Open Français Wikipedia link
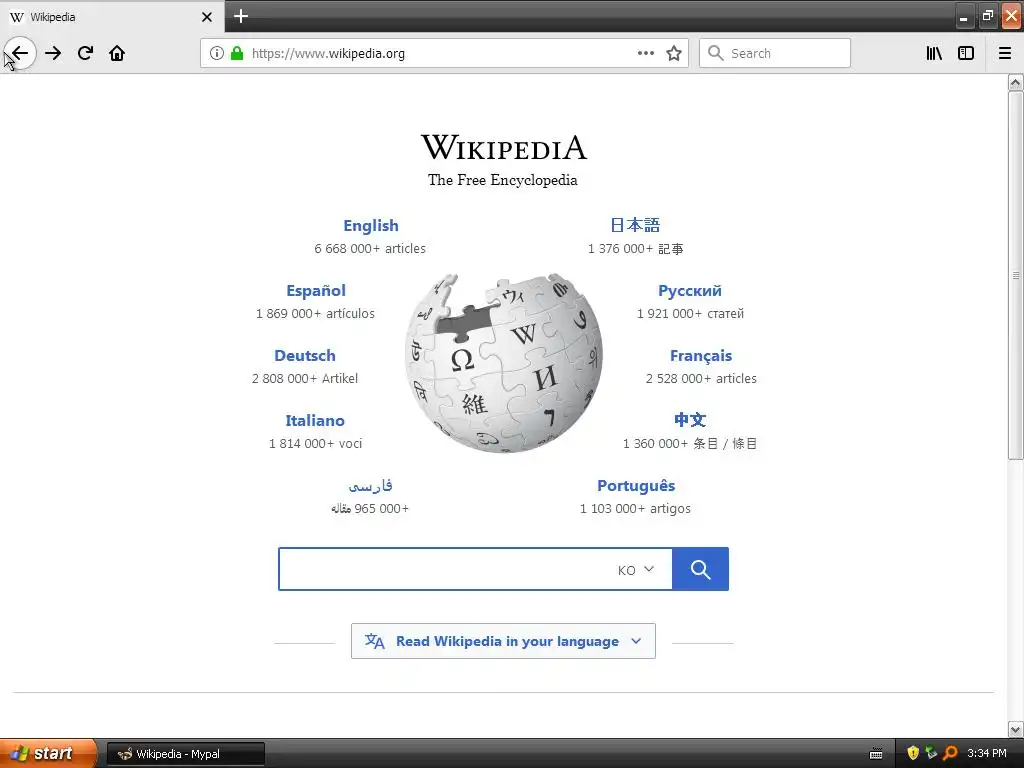The image size is (1024, 768). 701,355
